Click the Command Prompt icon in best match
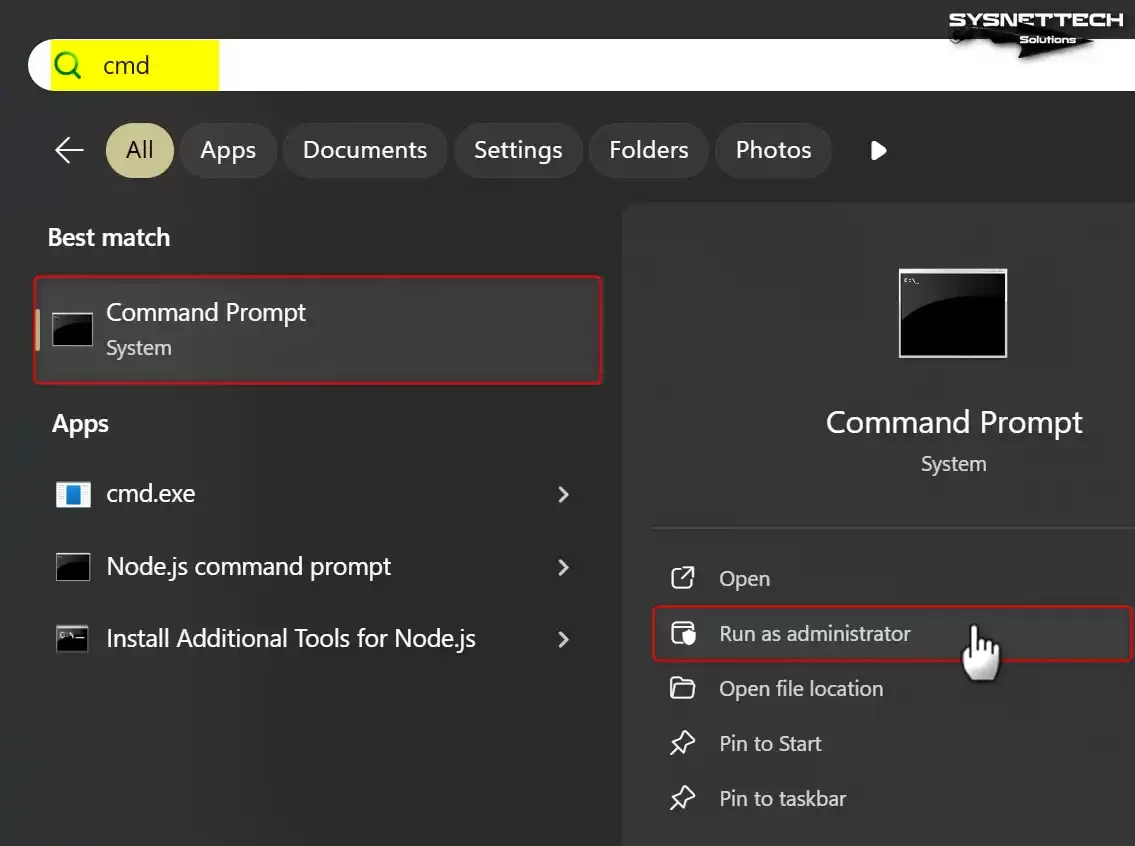Viewport: 1135px width, 846px height. point(72,330)
